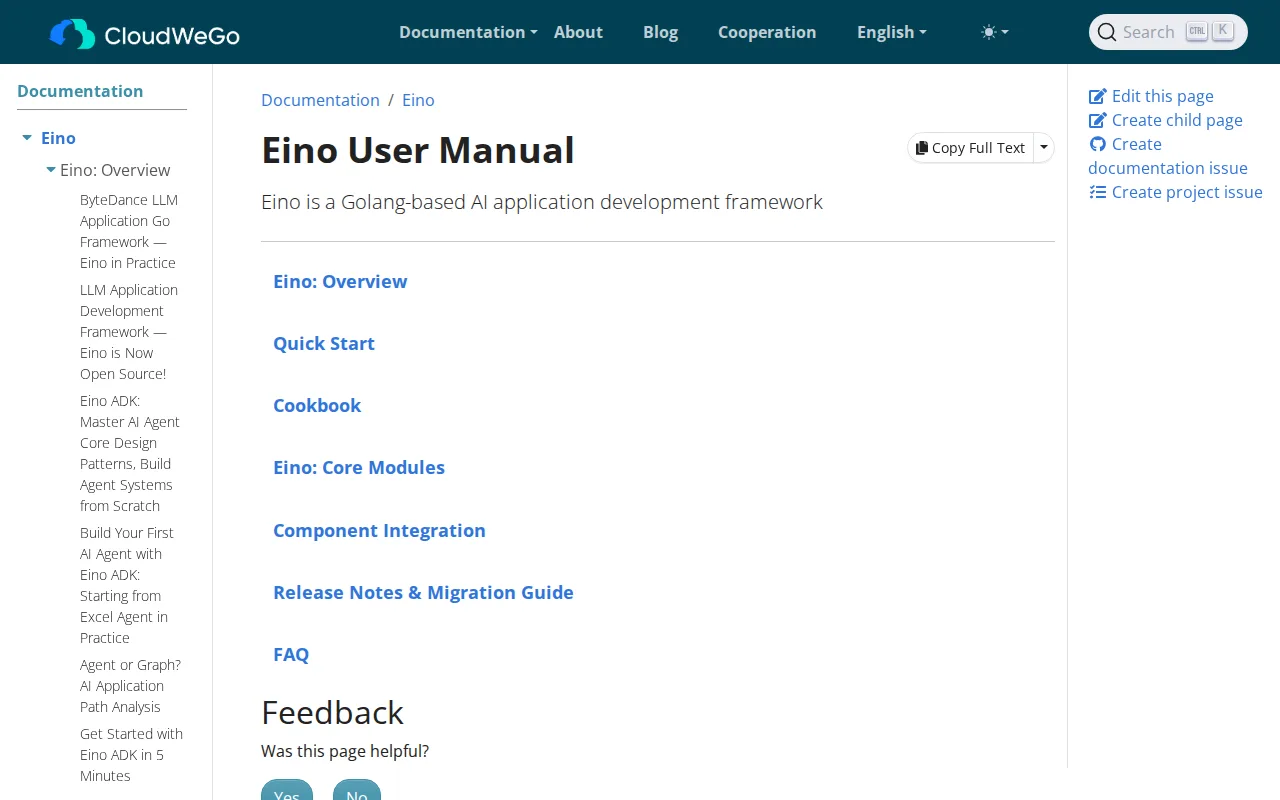Open Eino: Core Modules section
Image resolution: width=1280 pixels, height=800 pixels.
coord(359,468)
